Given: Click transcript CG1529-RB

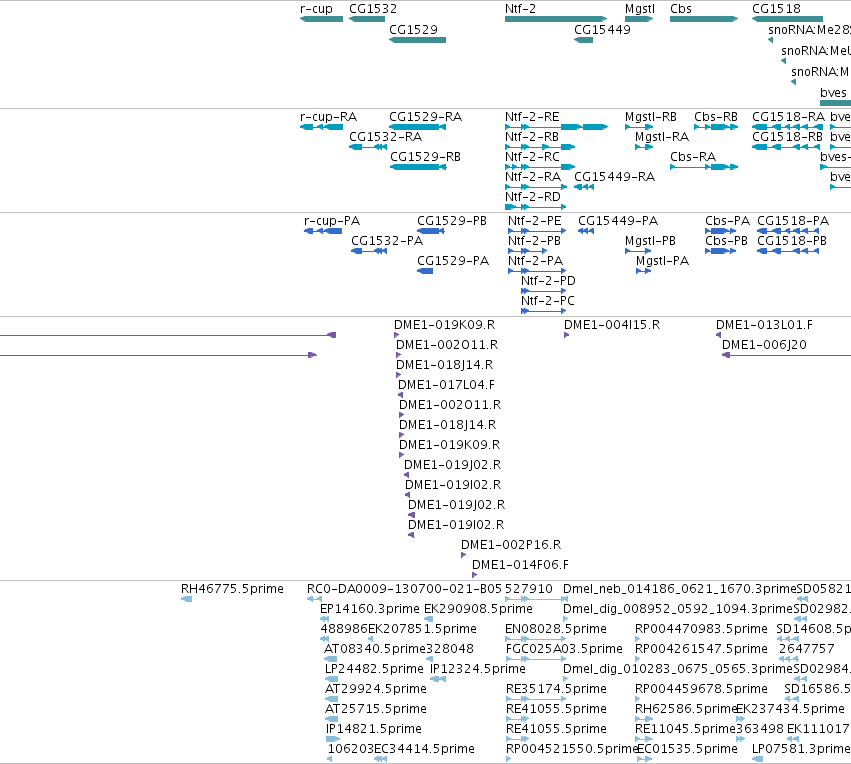Looking at the screenshot, I should click(x=426, y=157).
